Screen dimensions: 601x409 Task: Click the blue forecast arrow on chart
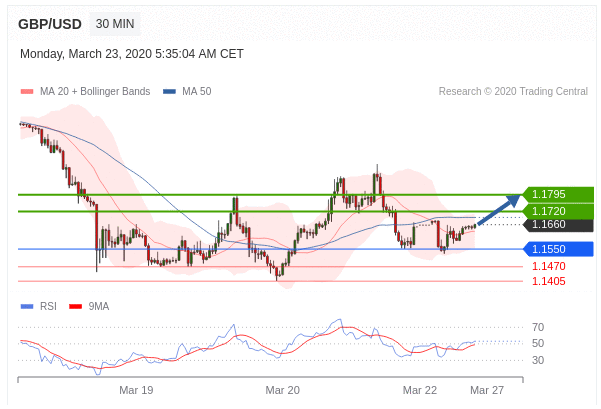[x=498, y=210]
